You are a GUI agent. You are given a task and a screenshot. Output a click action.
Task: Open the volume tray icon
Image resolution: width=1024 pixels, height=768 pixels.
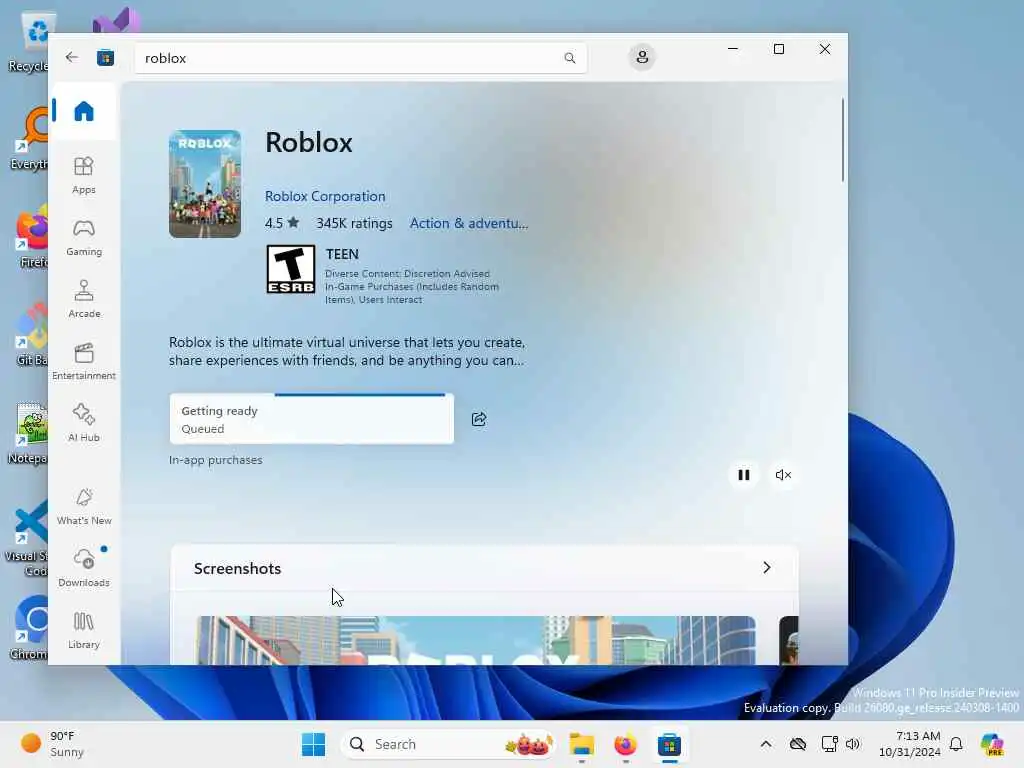pyautogui.click(x=853, y=744)
